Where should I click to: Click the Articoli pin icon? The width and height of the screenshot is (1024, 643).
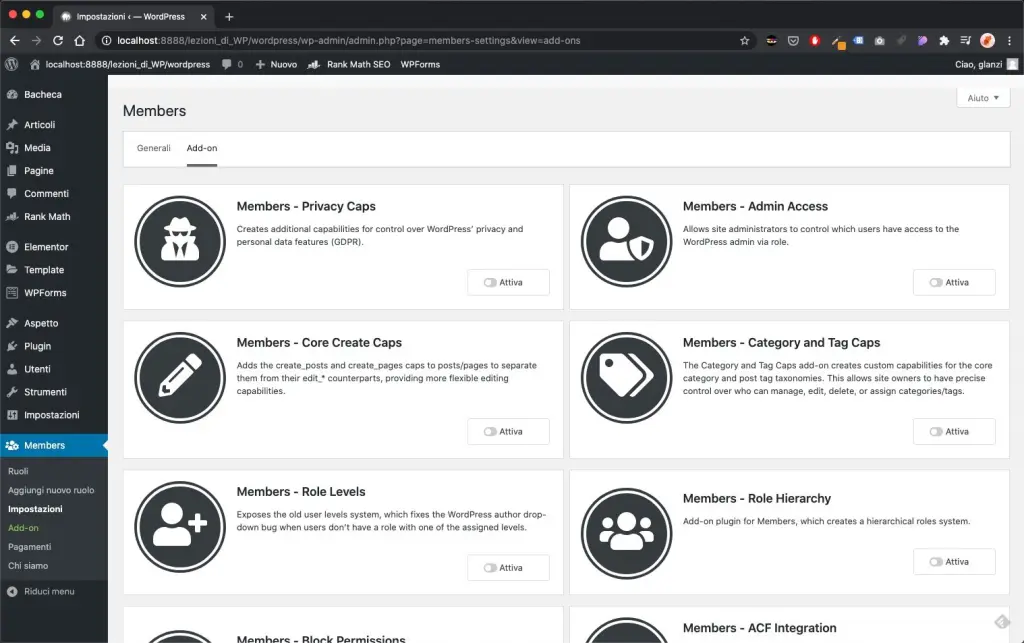point(12,125)
